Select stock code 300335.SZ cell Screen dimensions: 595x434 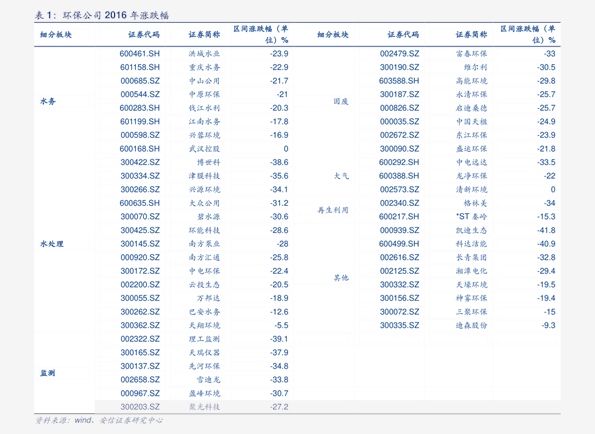click(400, 326)
